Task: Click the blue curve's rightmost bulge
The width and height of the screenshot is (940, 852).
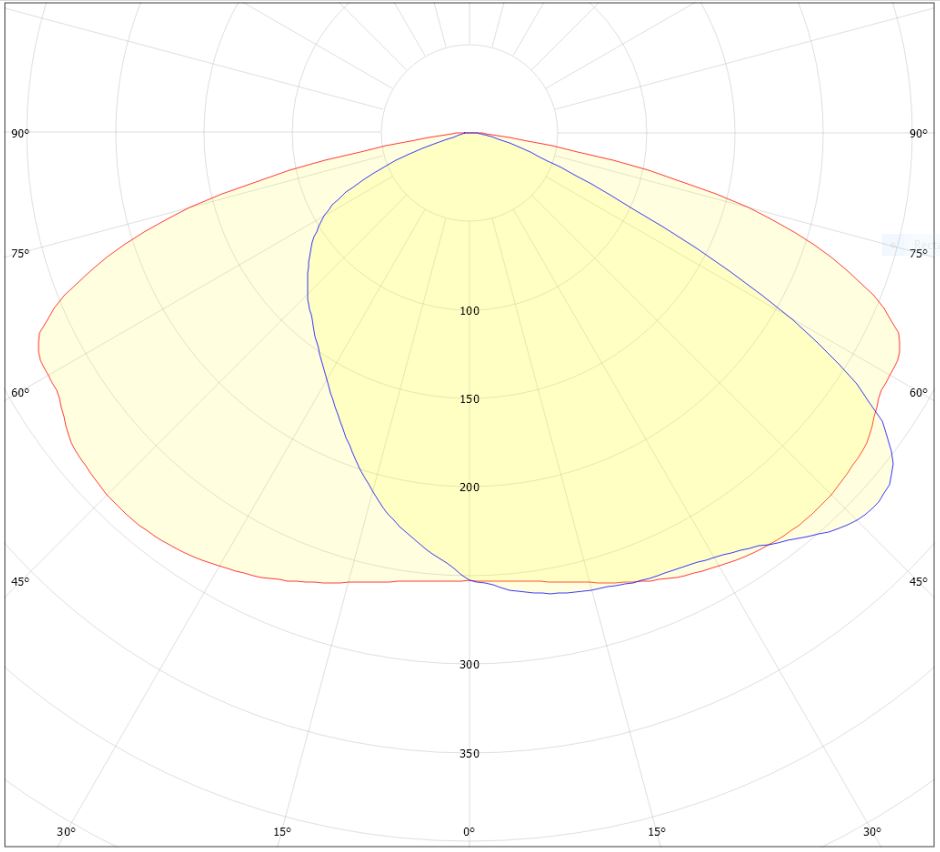Action: 892,464
